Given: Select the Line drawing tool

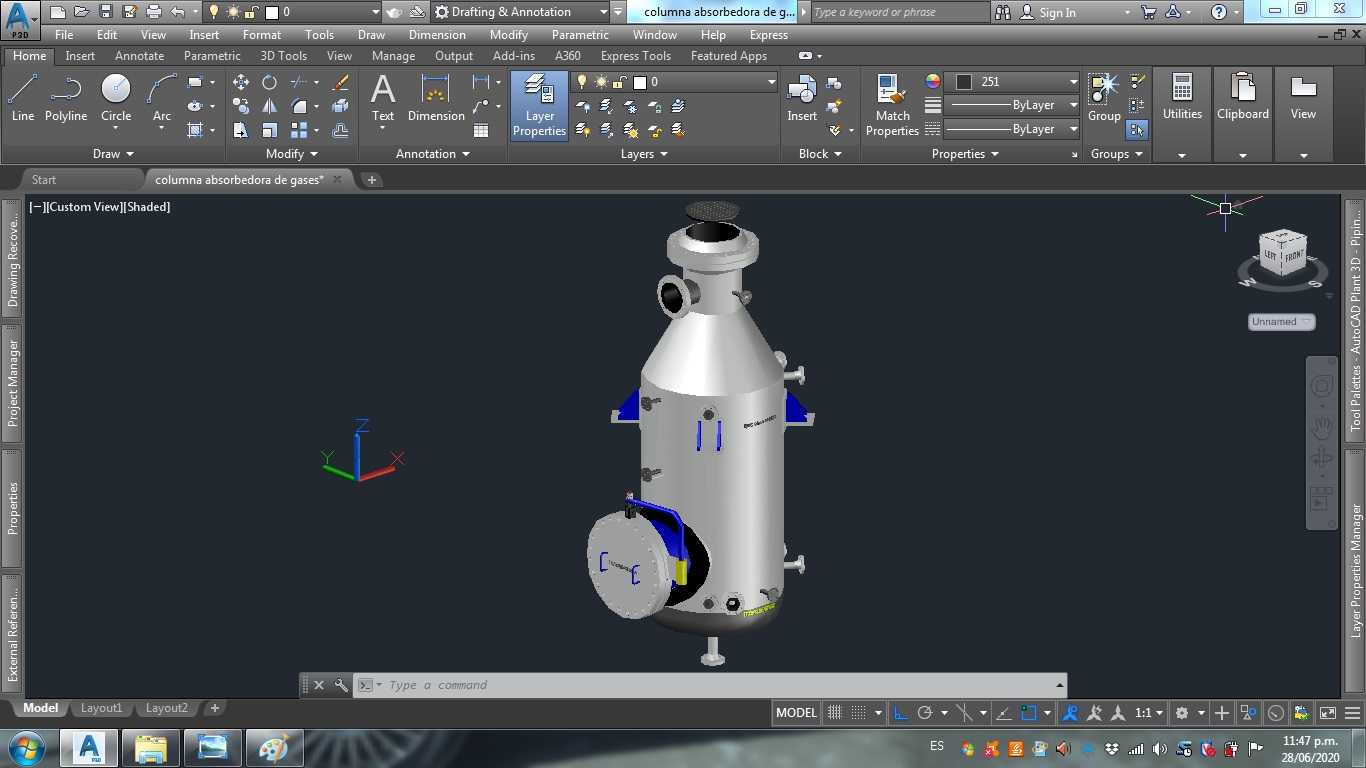Looking at the screenshot, I should [22, 98].
